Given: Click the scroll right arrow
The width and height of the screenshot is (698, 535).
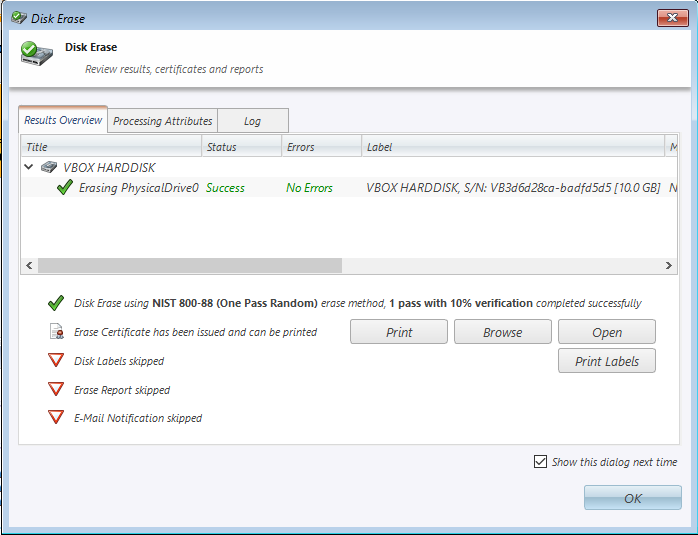Looking at the screenshot, I should [669, 265].
